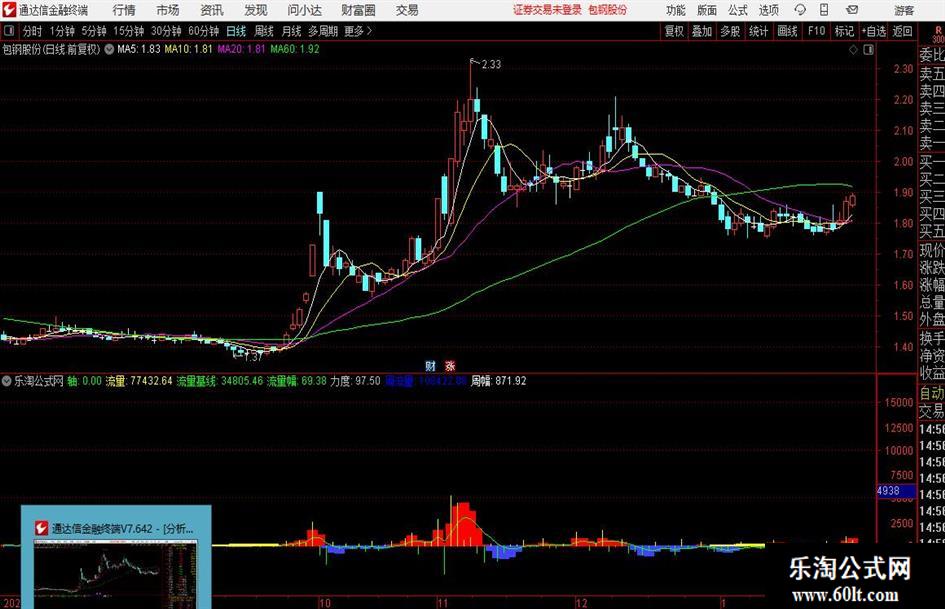Click the 返回 back button

point(902,31)
